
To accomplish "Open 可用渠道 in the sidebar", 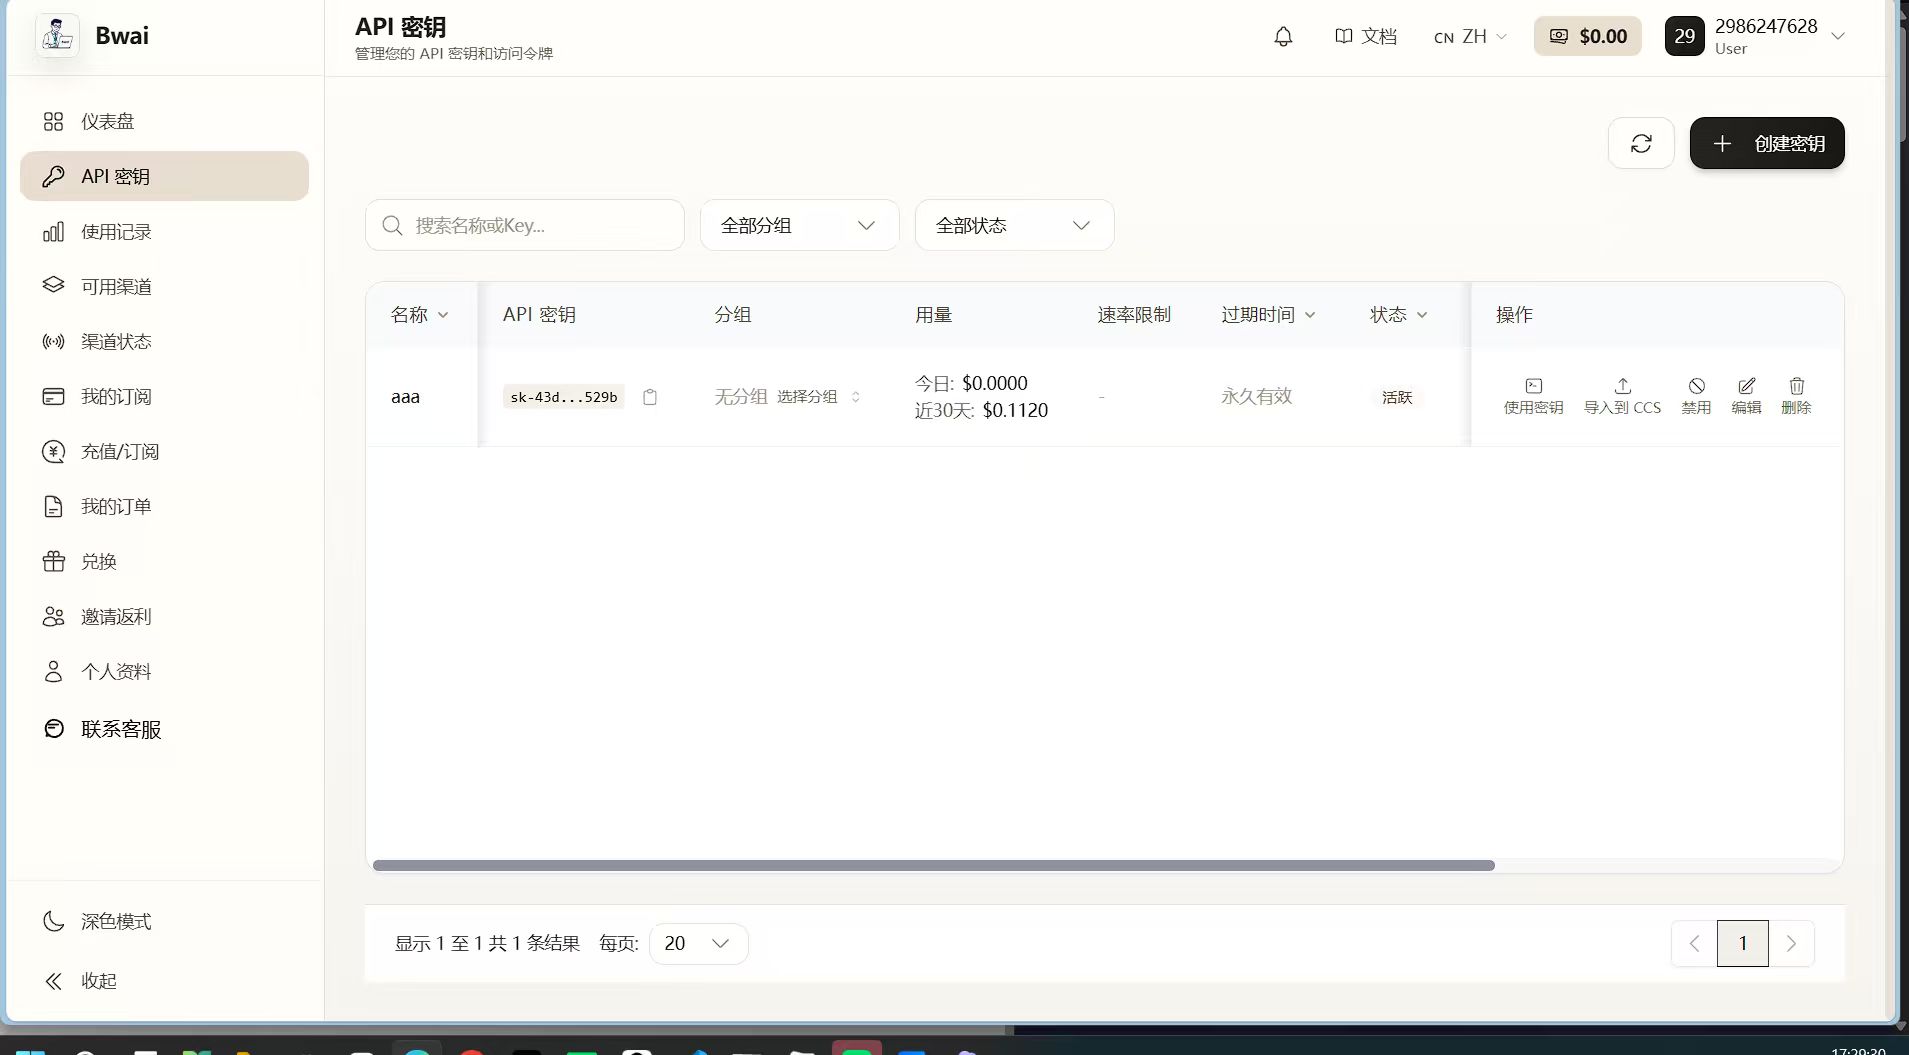I will pos(164,287).
